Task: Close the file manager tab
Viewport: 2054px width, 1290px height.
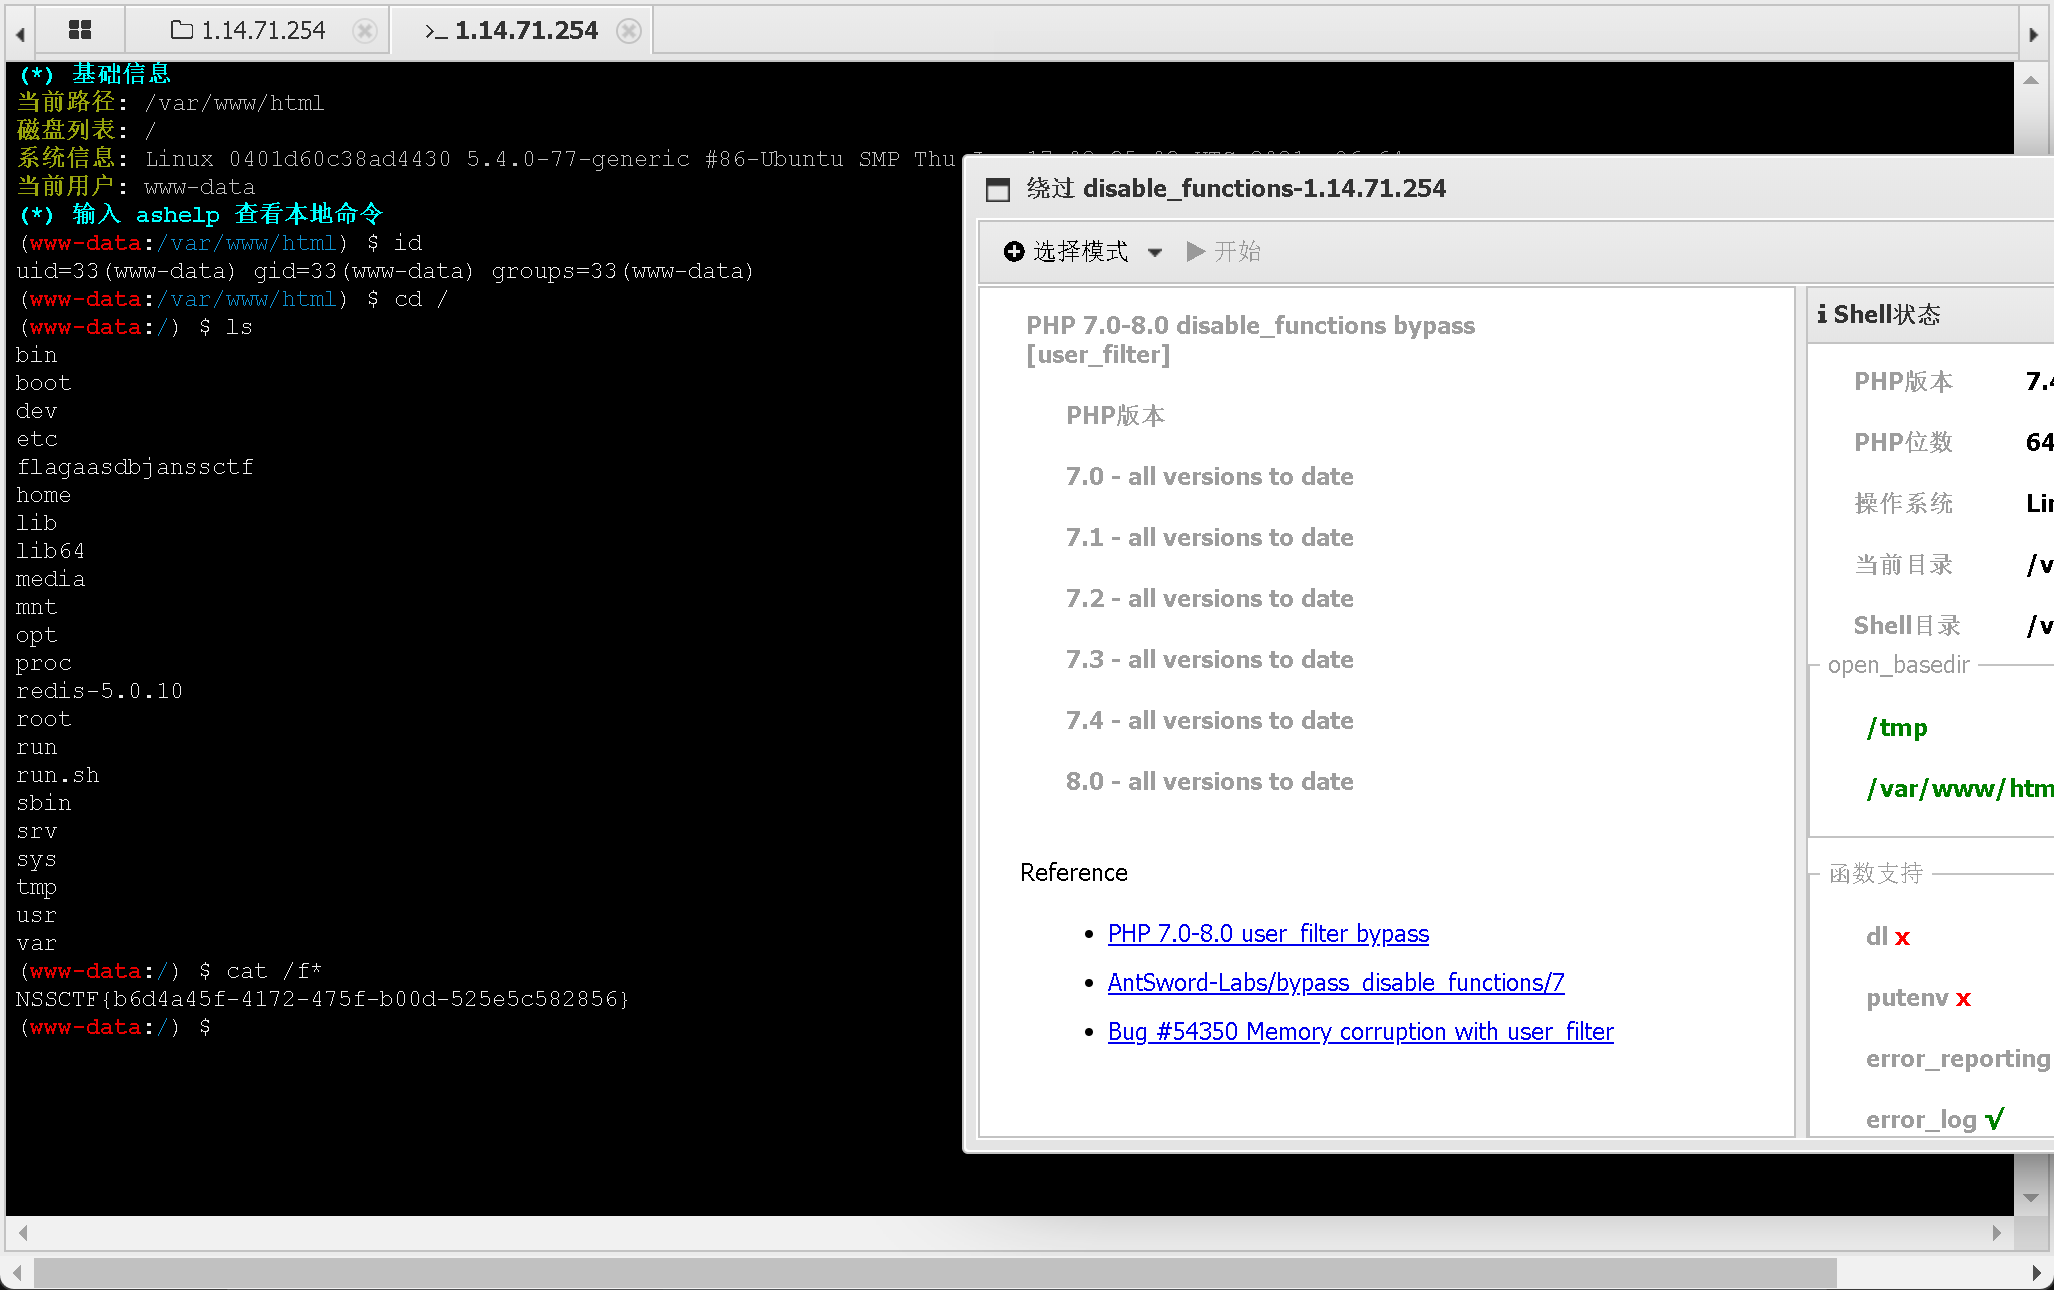Action: pos(365,31)
